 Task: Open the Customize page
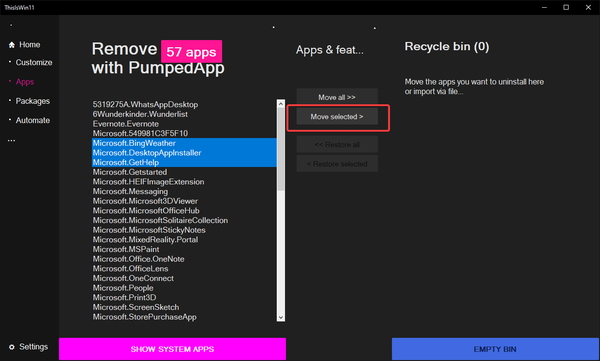pyautogui.click(x=34, y=62)
